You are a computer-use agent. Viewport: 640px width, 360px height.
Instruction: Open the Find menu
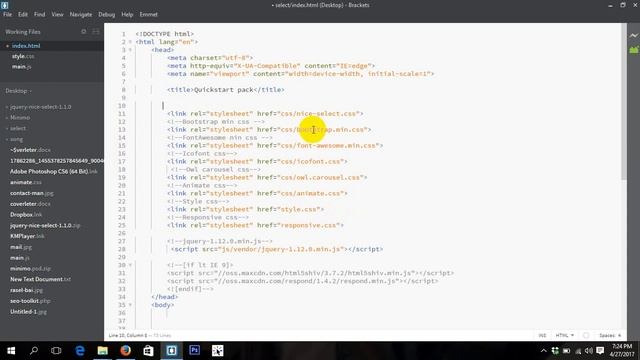click(40, 14)
